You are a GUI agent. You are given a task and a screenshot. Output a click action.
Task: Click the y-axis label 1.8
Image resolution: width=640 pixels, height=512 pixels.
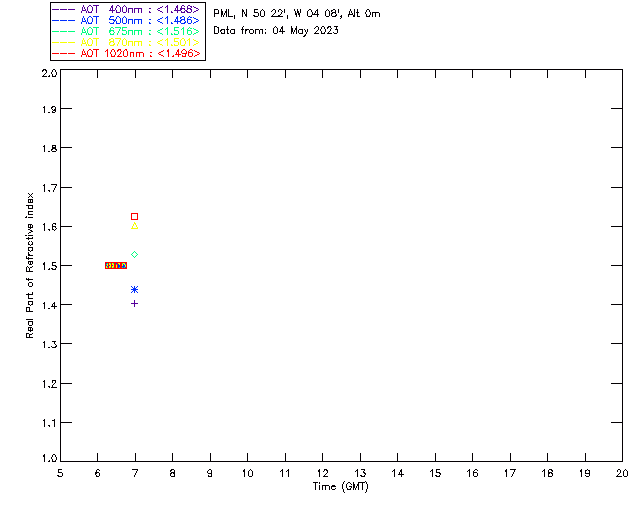[x=49, y=148]
